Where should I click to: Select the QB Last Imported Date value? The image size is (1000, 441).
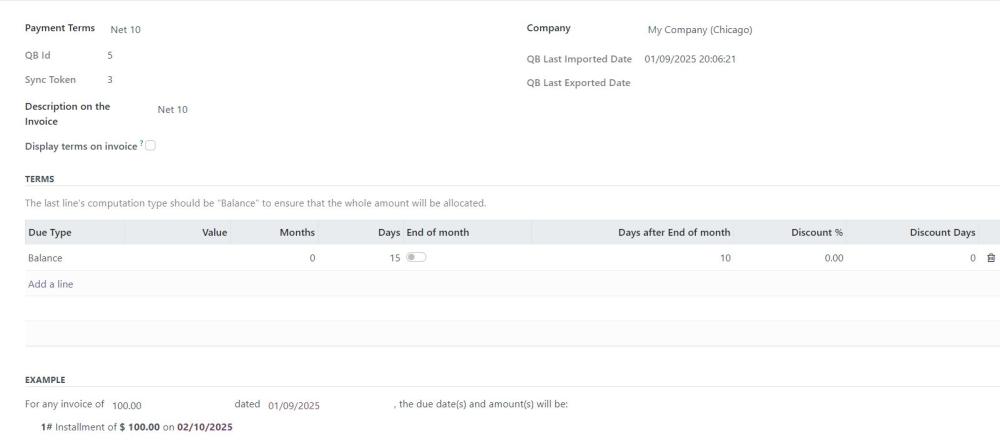pos(690,59)
